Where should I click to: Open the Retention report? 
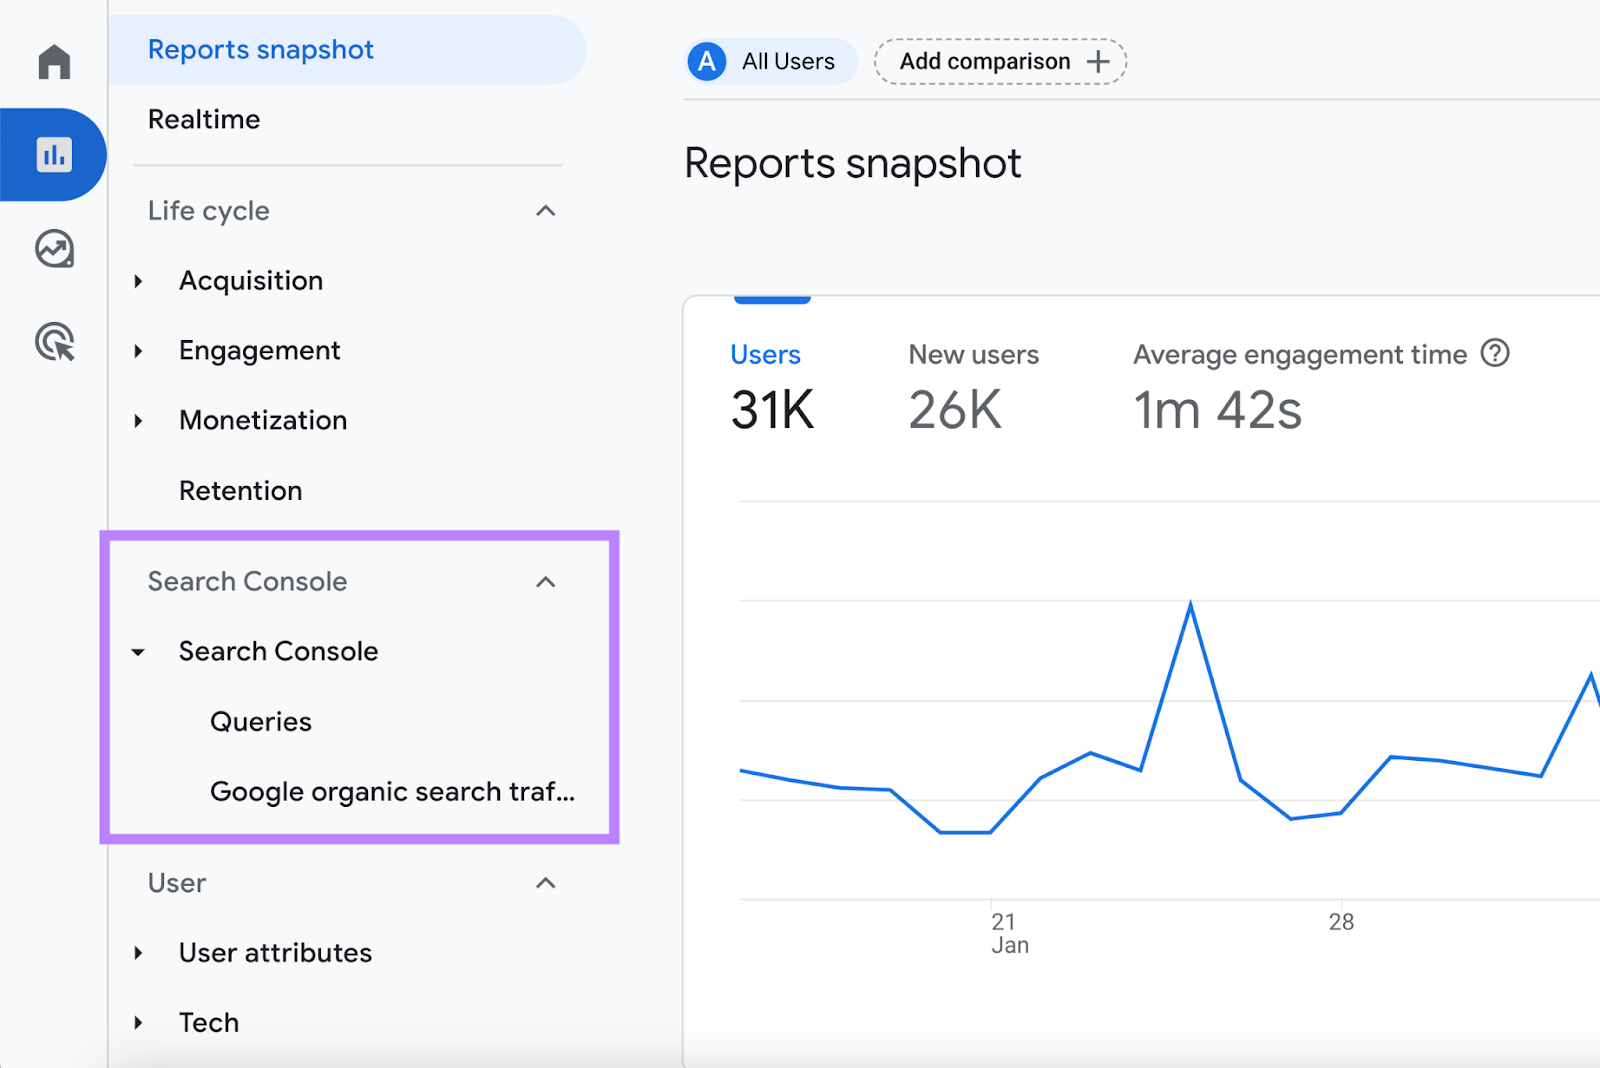click(x=240, y=490)
